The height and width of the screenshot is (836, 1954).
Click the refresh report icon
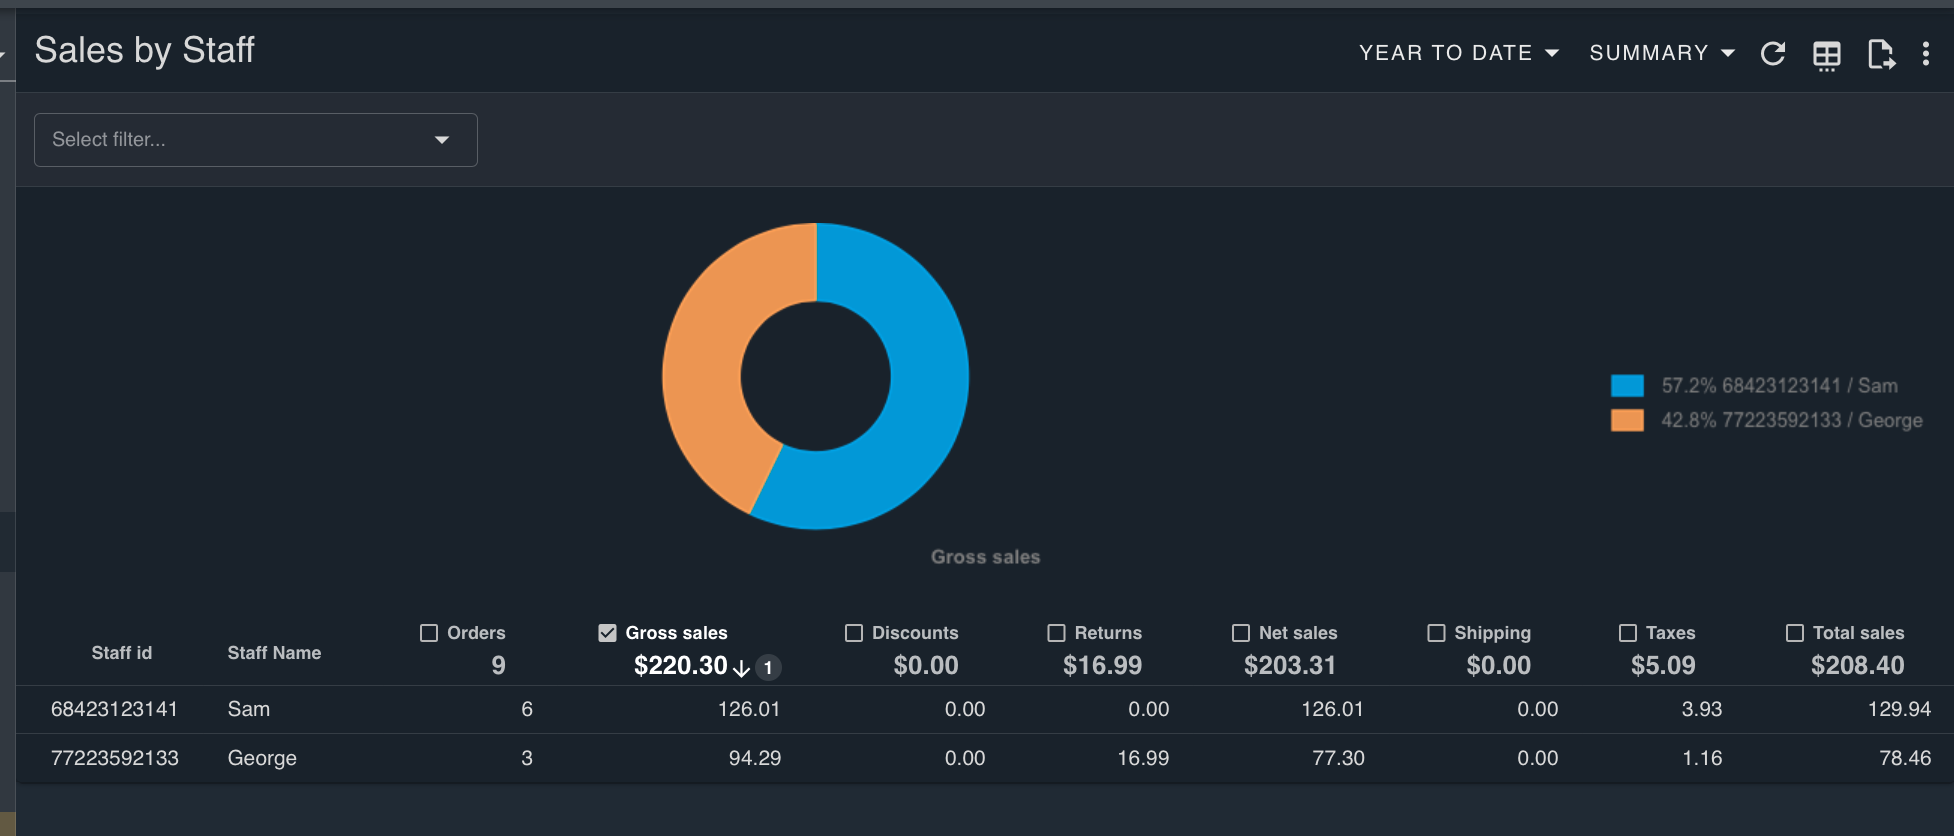click(1772, 54)
